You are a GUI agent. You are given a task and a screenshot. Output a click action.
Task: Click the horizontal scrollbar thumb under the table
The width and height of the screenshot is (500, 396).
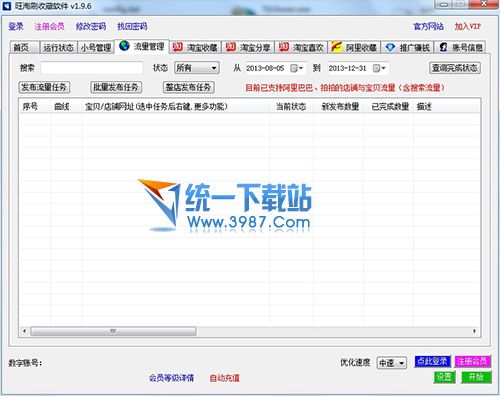coord(113,331)
